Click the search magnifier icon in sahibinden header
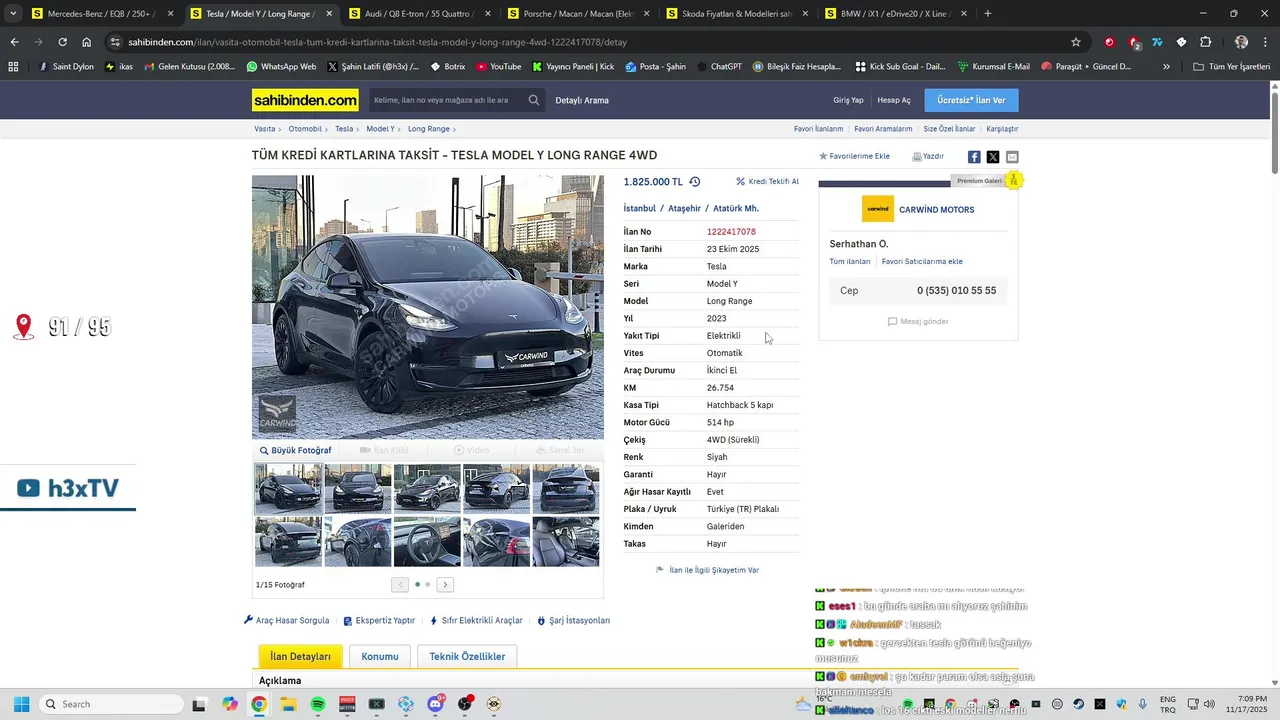This screenshot has width=1280, height=720. 534,100
